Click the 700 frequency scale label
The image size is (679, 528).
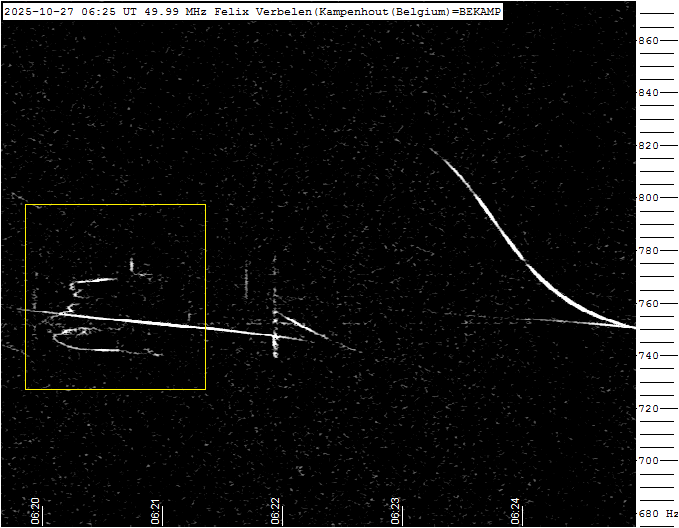pos(649,461)
